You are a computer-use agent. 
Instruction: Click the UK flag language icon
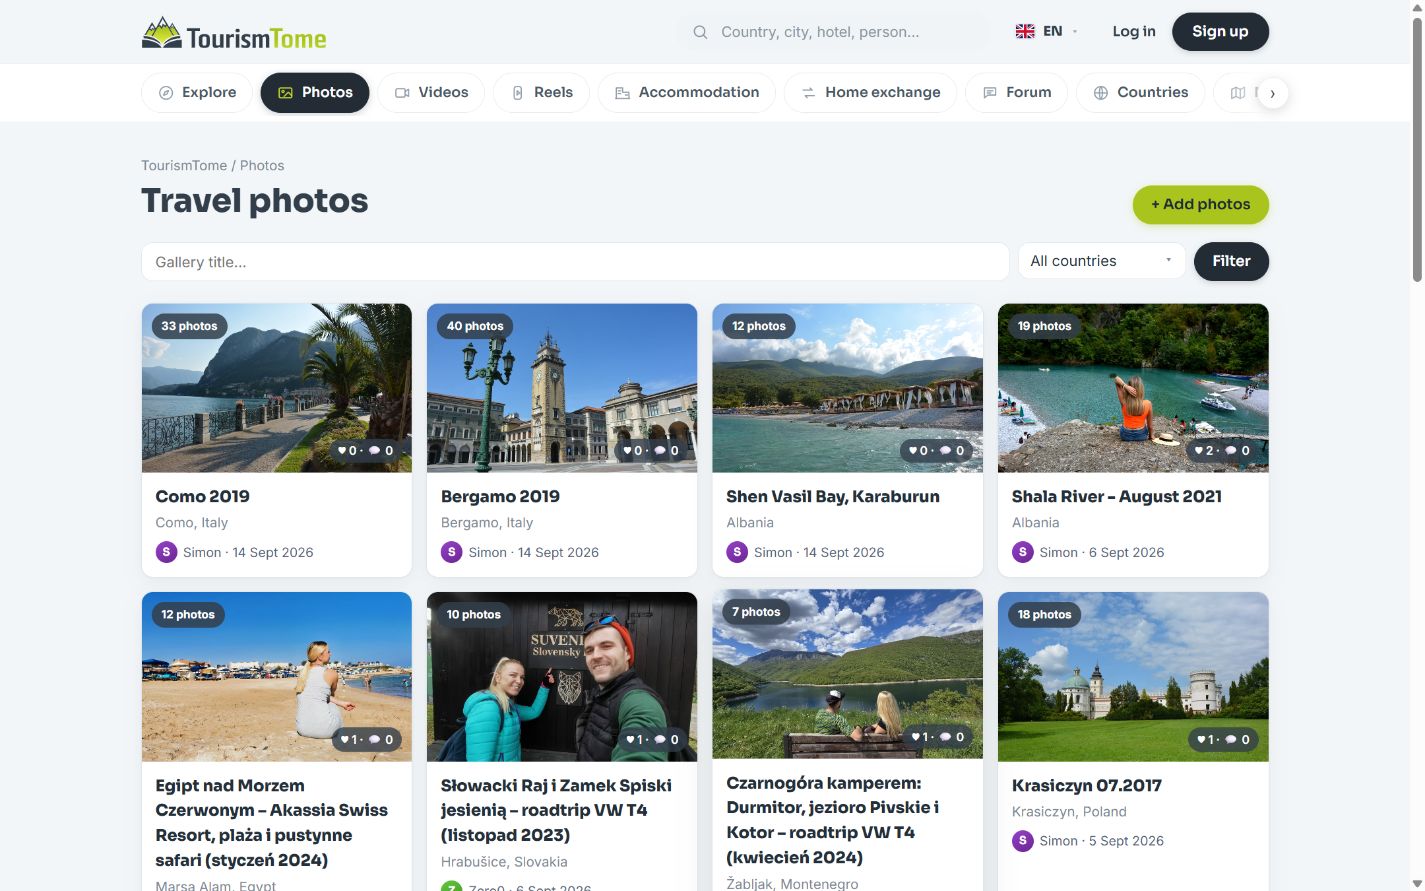(x=1025, y=31)
